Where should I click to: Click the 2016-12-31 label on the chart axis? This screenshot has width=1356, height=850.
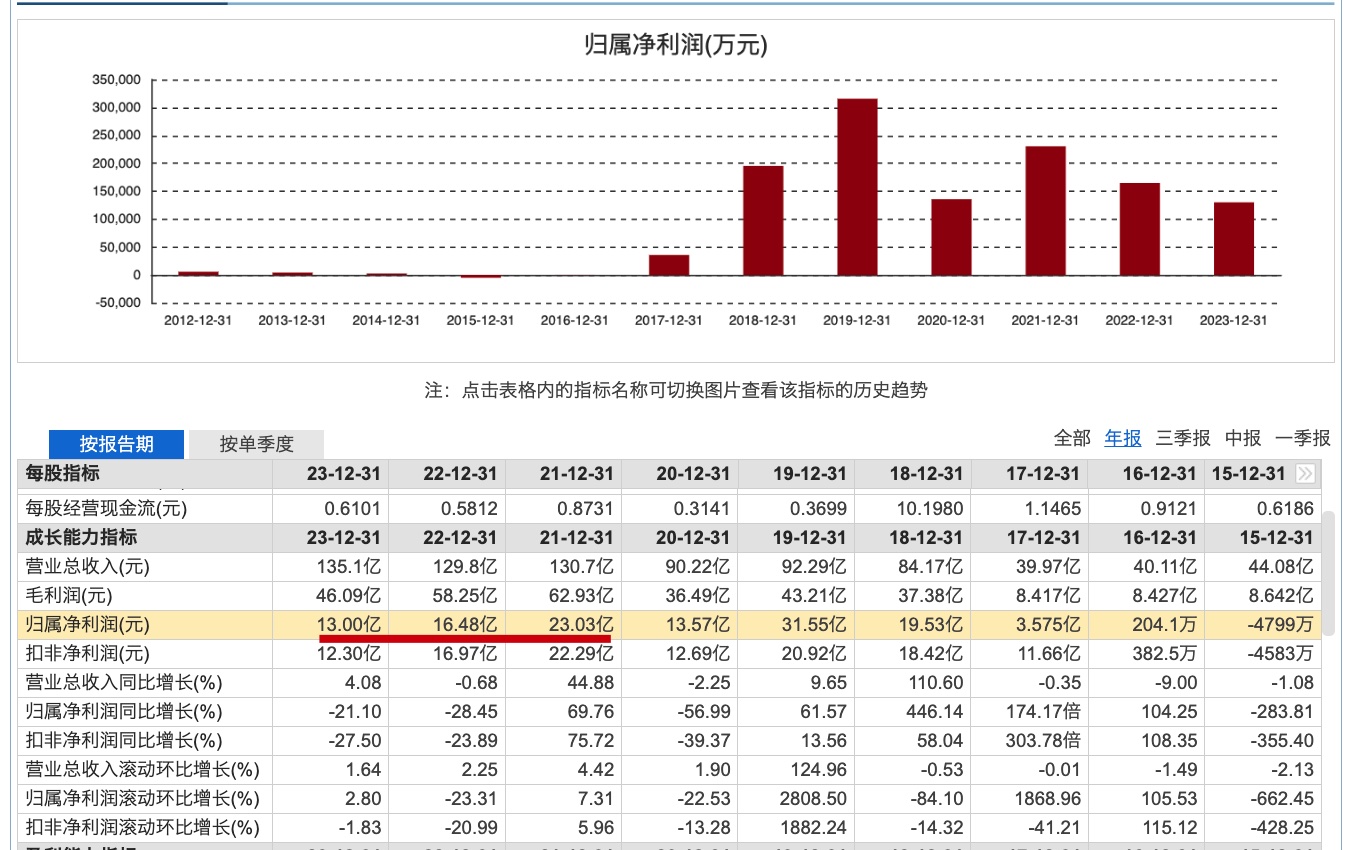(x=575, y=320)
